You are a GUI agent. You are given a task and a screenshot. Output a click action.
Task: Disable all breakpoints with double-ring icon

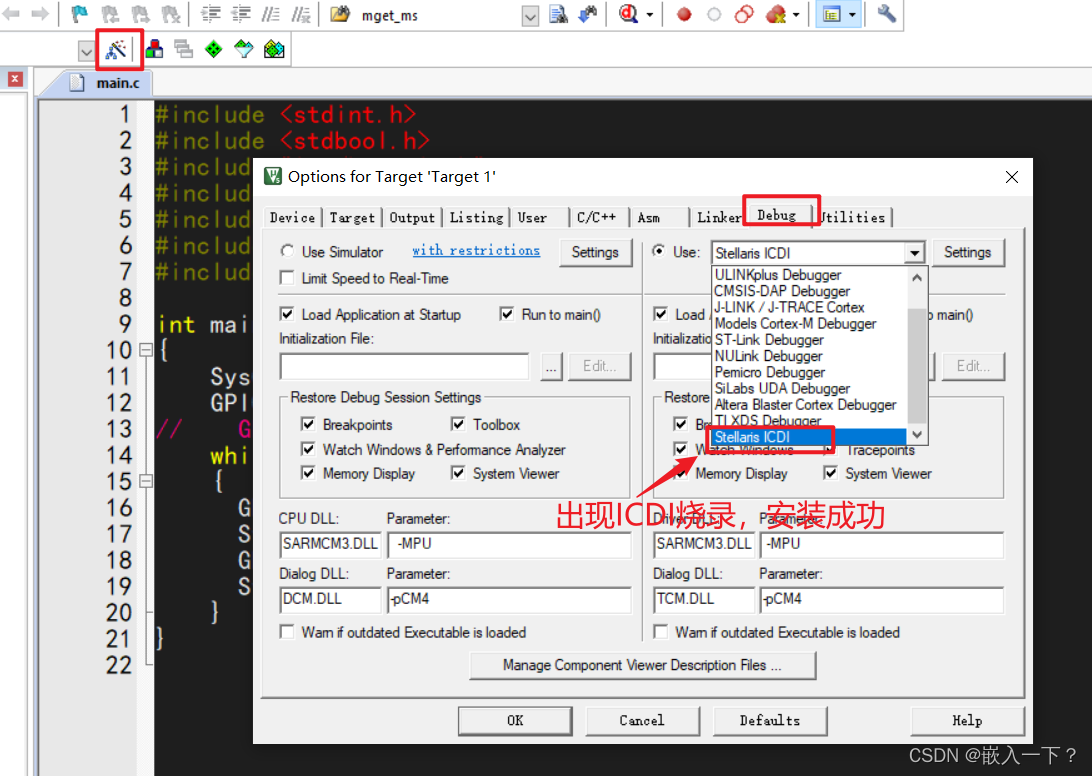[744, 14]
